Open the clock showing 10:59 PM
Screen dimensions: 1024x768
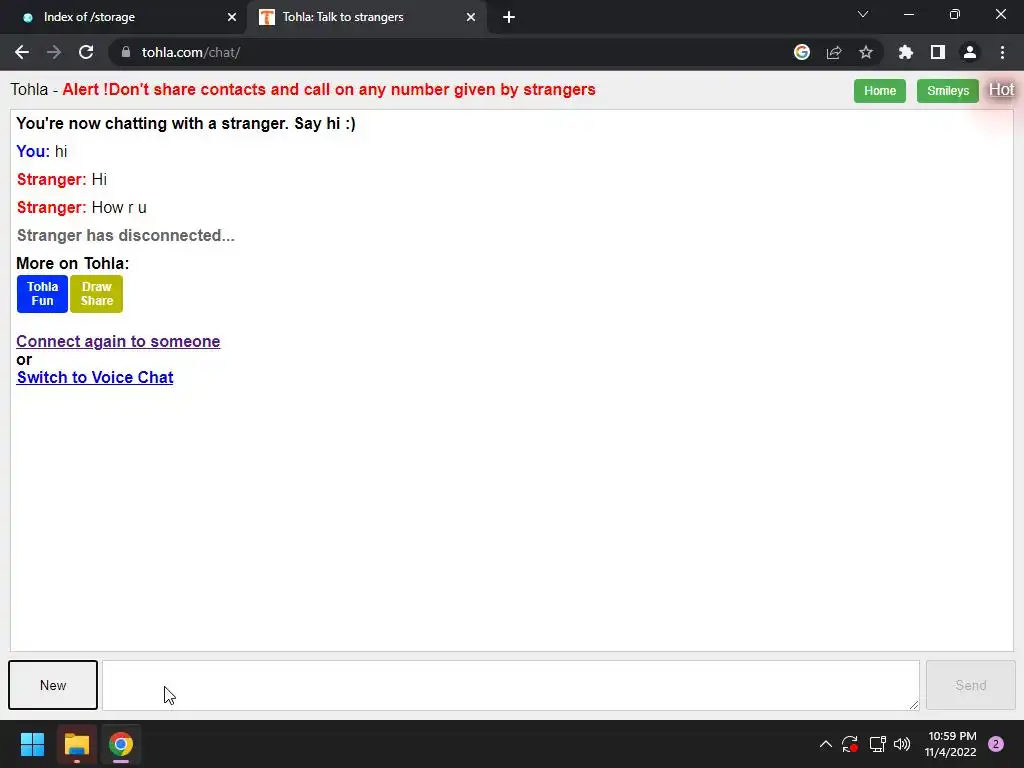tap(951, 744)
